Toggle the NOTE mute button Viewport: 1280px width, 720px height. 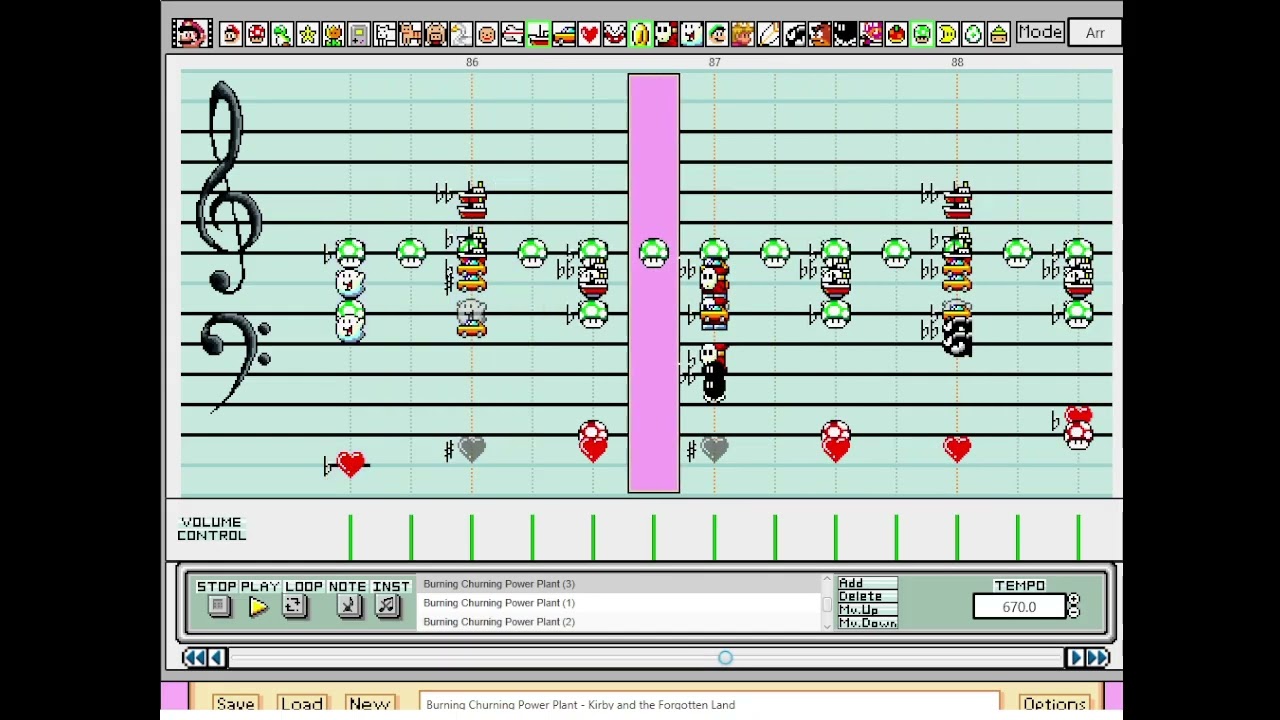click(x=348, y=606)
